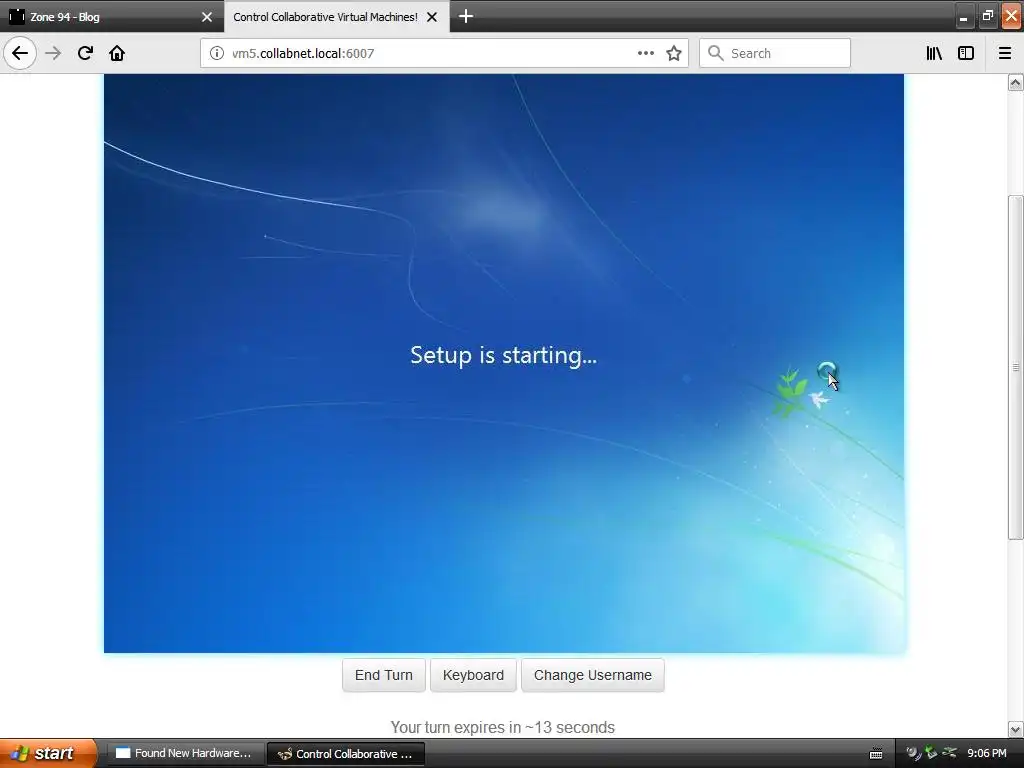Screen dimensions: 1024x768
Task: Bookmark this page with the star
Action: (674, 54)
